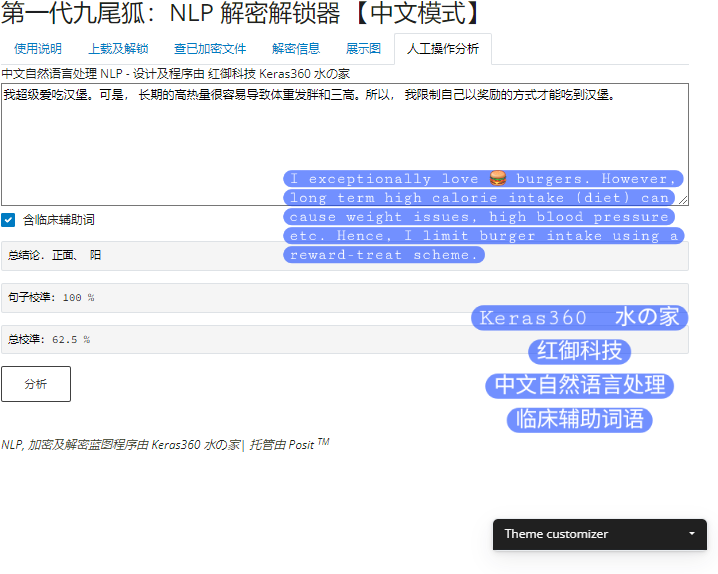Click the blue 临床辅助词 label
The width and height of the screenshot is (718, 574).
tap(580, 419)
